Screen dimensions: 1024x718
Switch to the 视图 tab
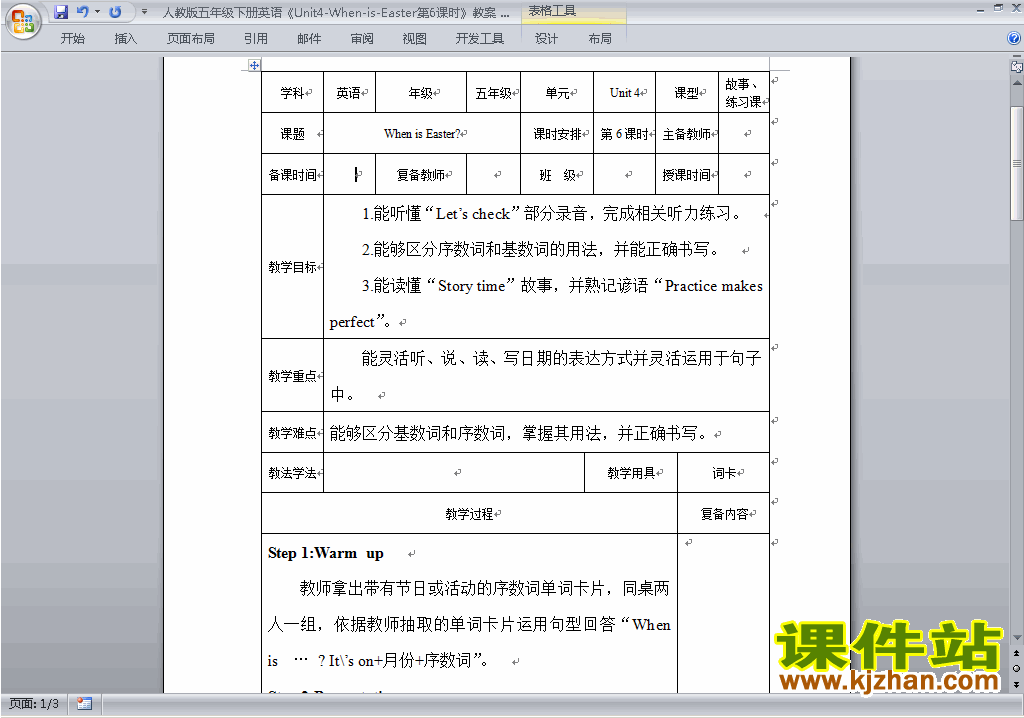click(415, 39)
